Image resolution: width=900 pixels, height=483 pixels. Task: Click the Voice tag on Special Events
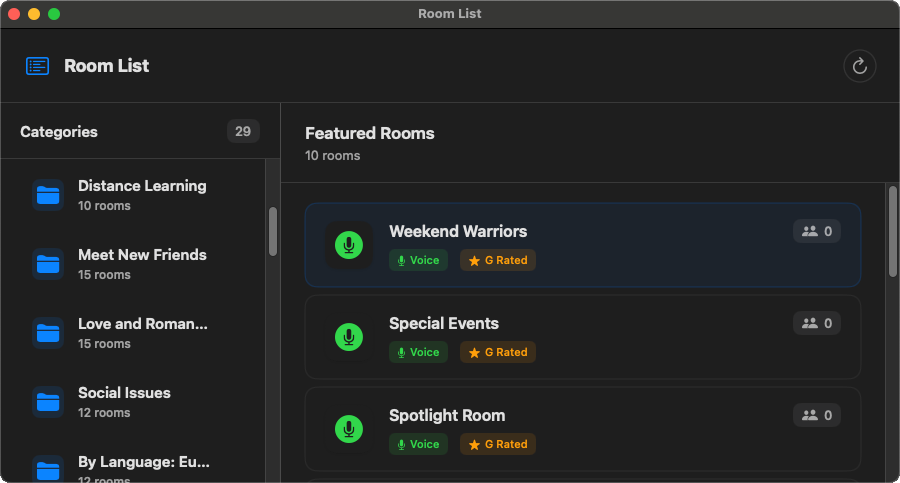(418, 352)
